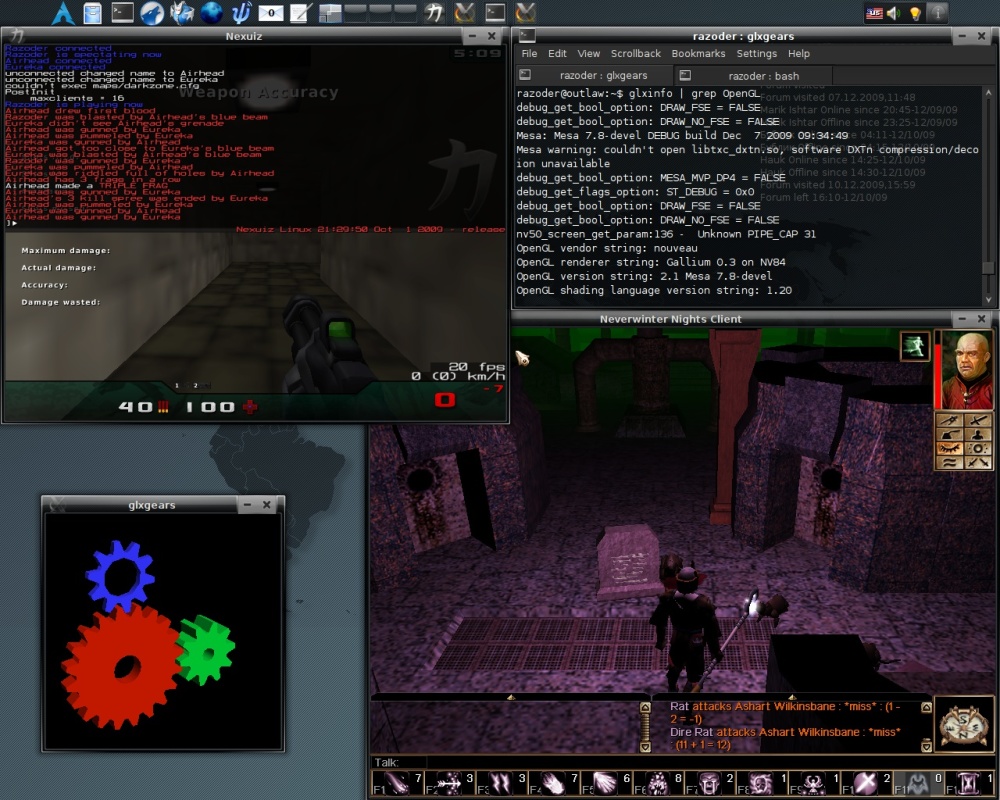The height and width of the screenshot is (800, 1000).
Task: Open the Bookmarks menu in Konsole
Action: pos(698,54)
